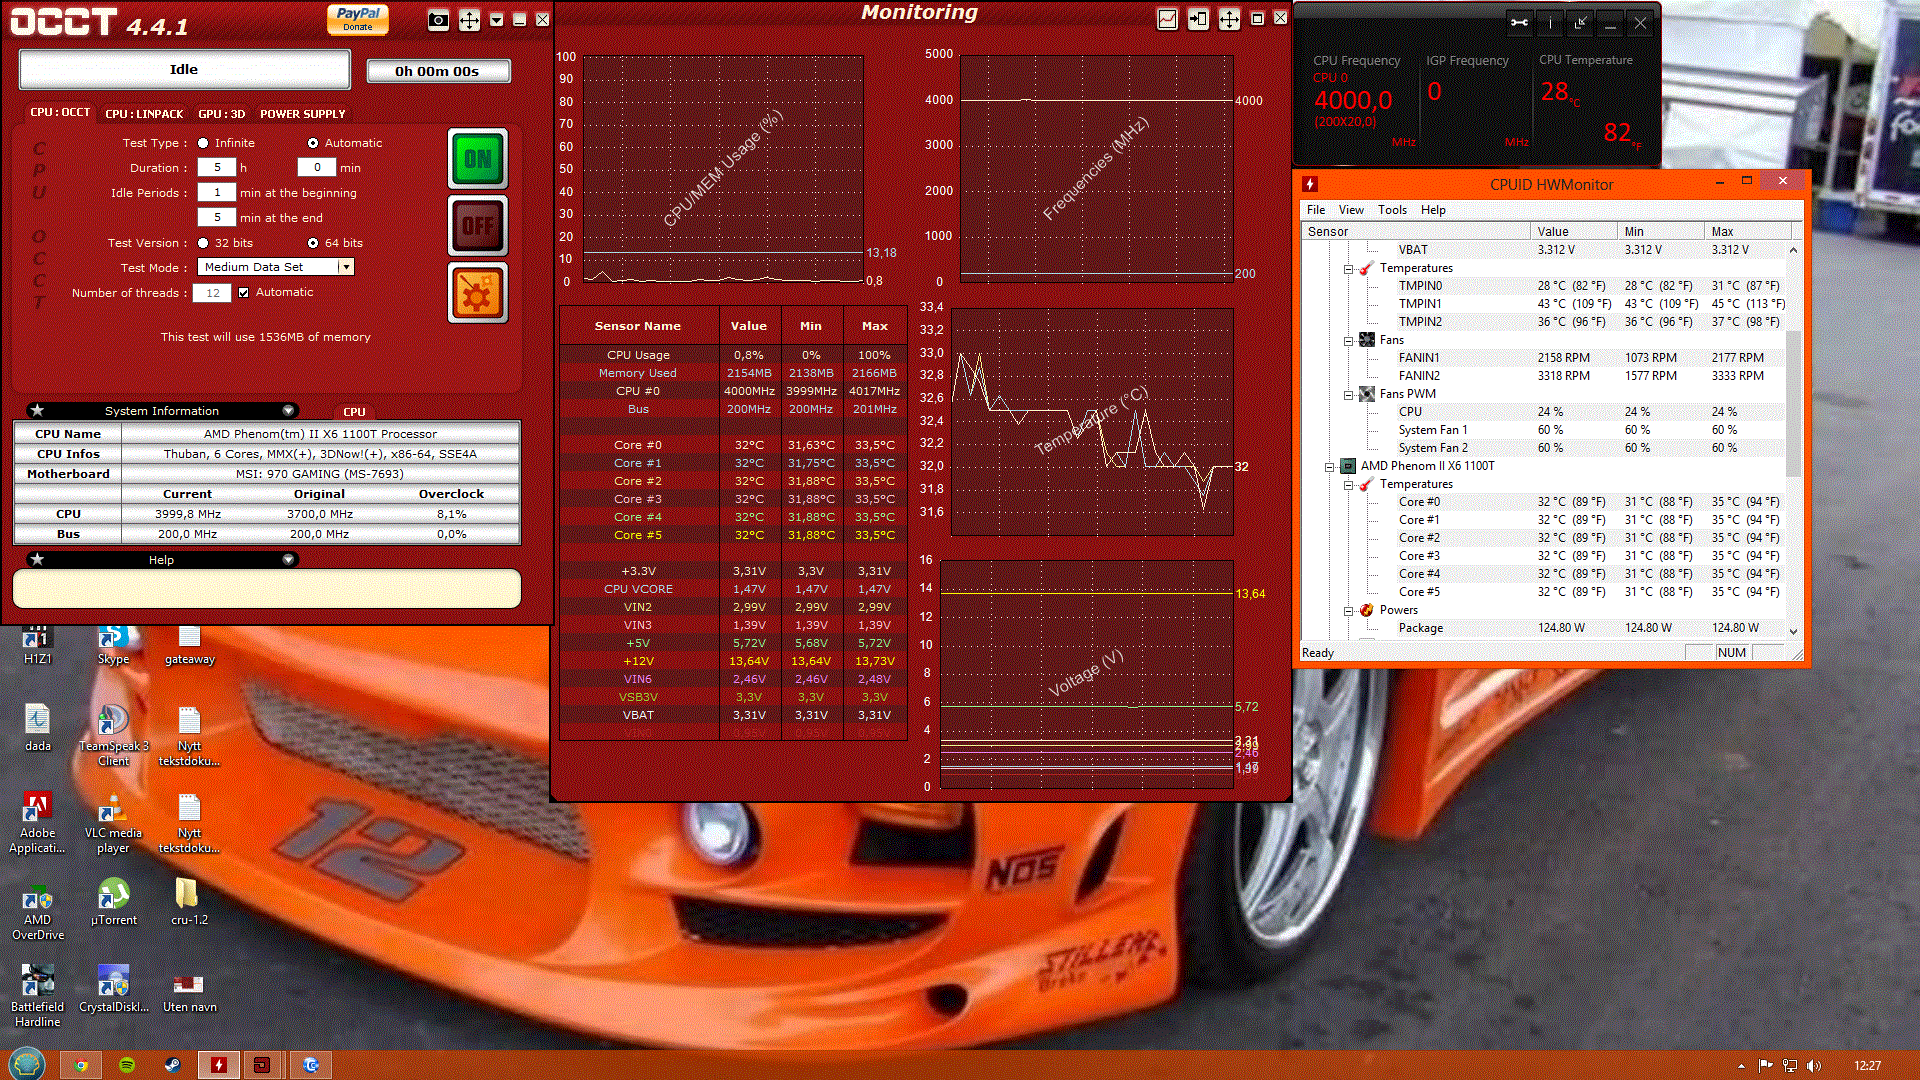
Task: Choose the 32 bits test version
Action: coord(203,243)
